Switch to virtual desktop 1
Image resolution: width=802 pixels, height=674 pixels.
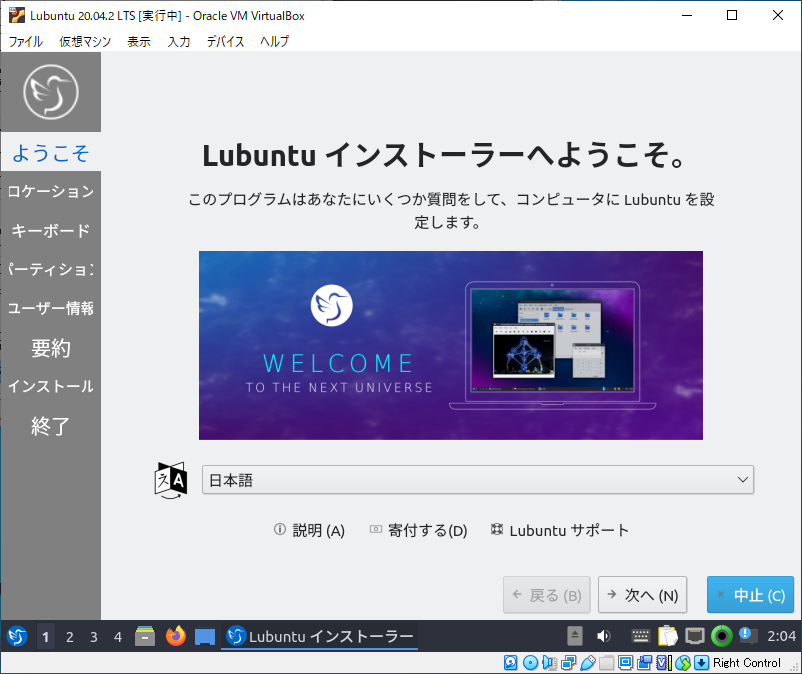pyautogui.click(x=46, y=637)
